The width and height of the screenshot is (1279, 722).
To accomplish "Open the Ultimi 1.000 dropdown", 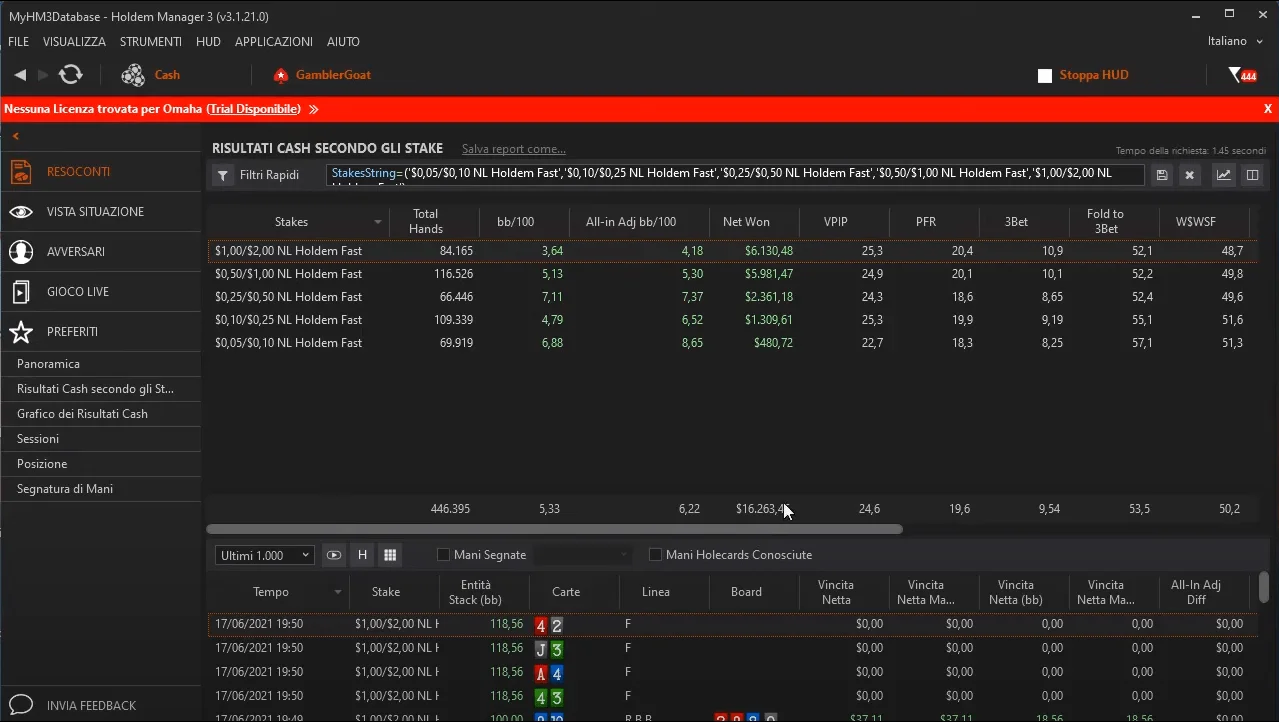I will tap(265, 555).
